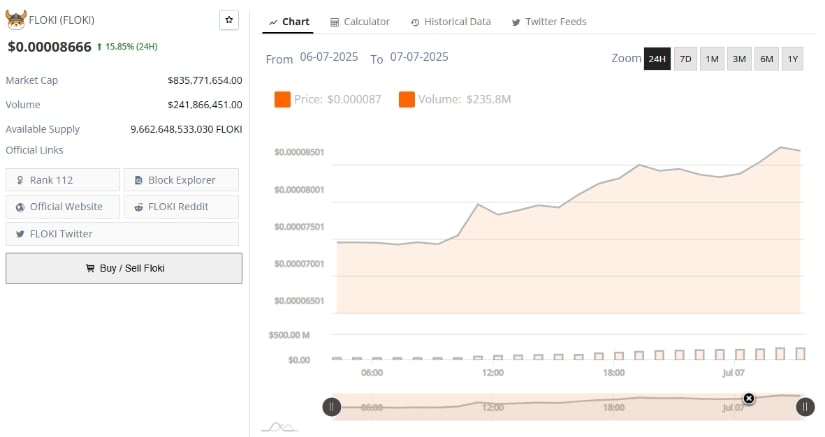Click the calculator icon

coord(334,22)
